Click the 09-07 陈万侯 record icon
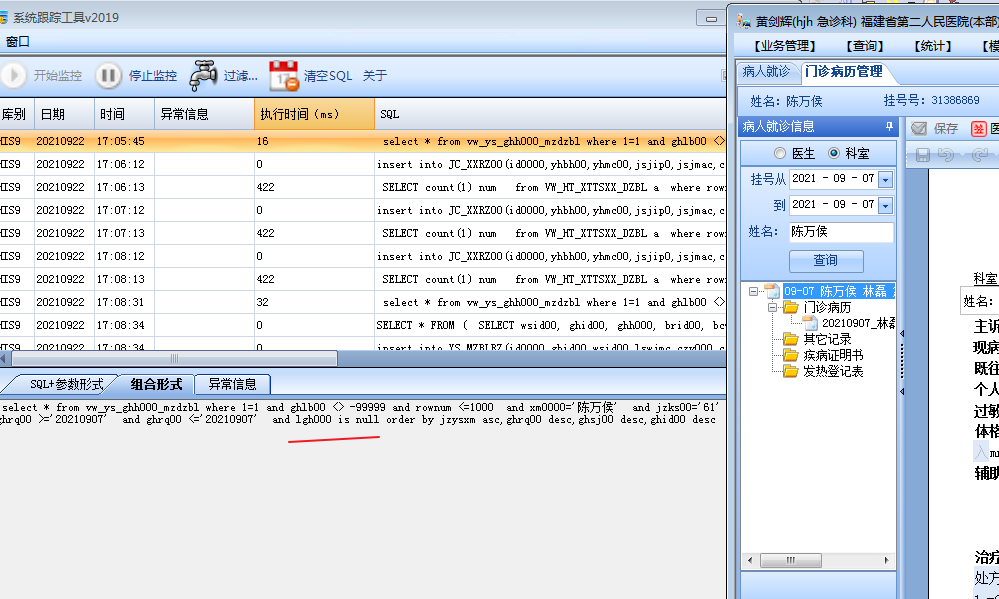This screenshot has height=599, width=999. click(x=772, y=291)
